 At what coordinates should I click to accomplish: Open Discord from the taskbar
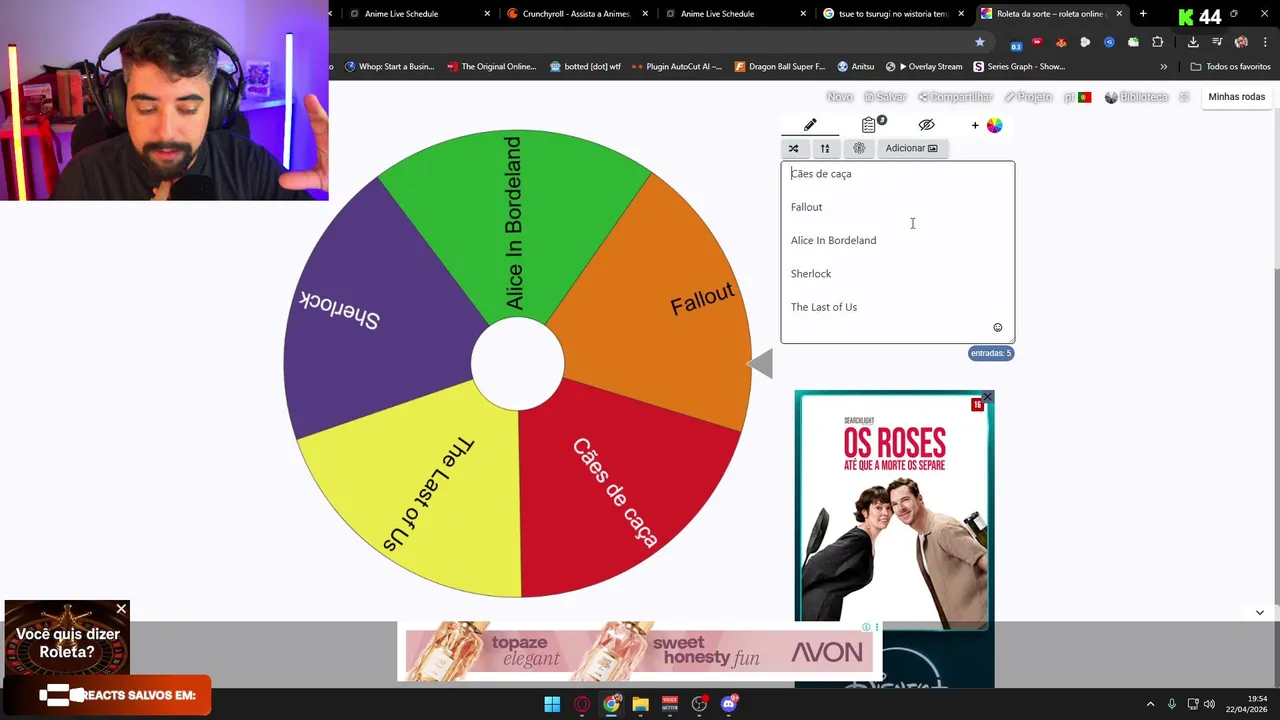pos(729,704)
